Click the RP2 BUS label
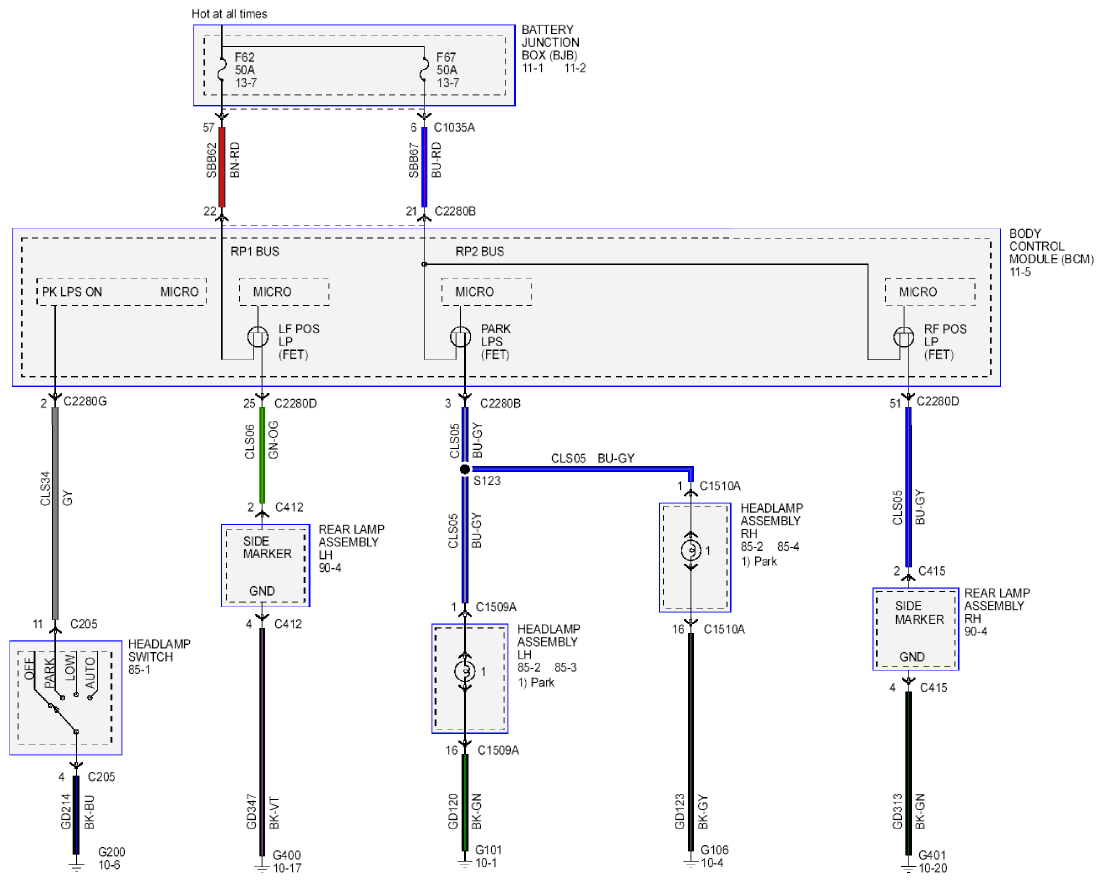1103x882 pixels. click(x=480, y=252)
